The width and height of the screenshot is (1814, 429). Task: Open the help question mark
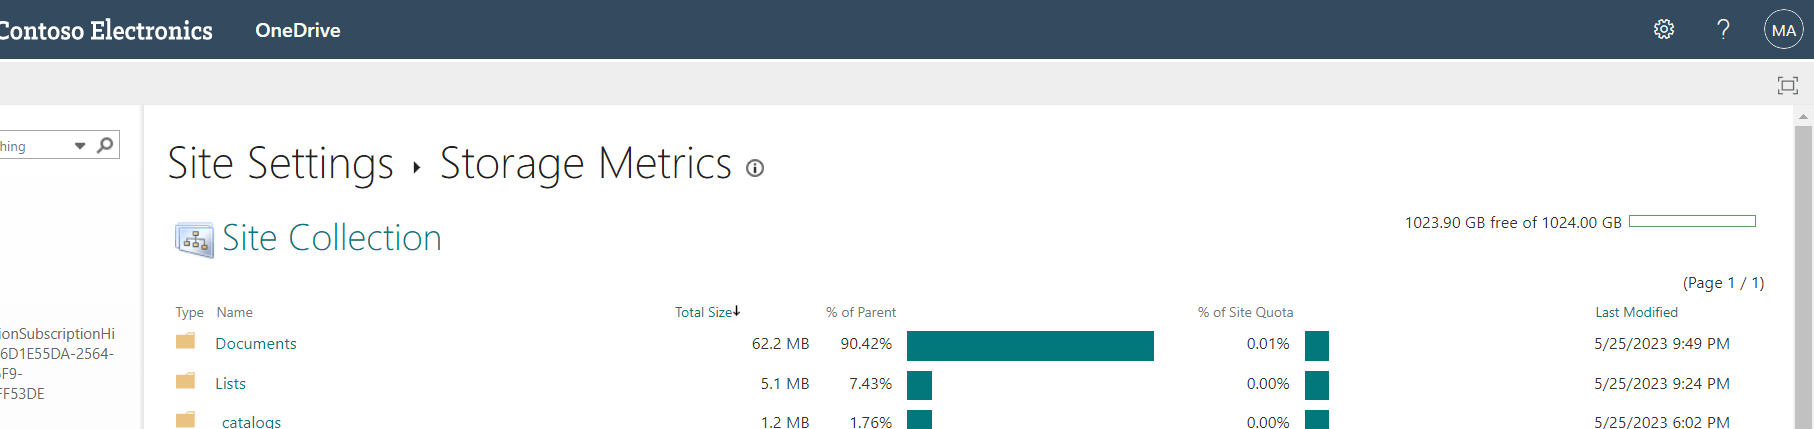(x=1723, y=29)
